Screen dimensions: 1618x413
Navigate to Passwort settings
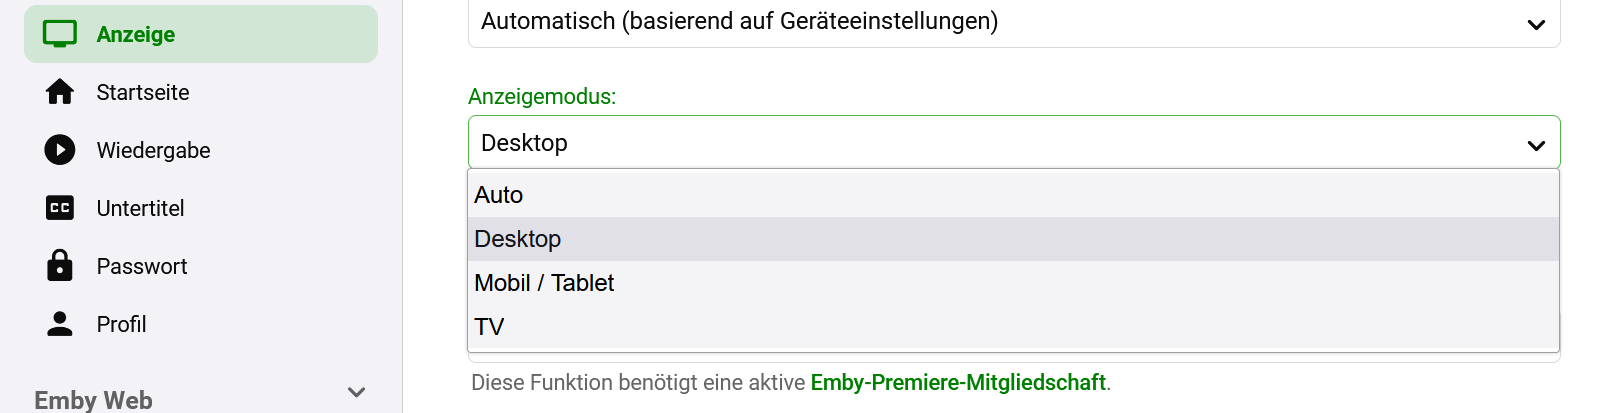[x=142, y=266]
